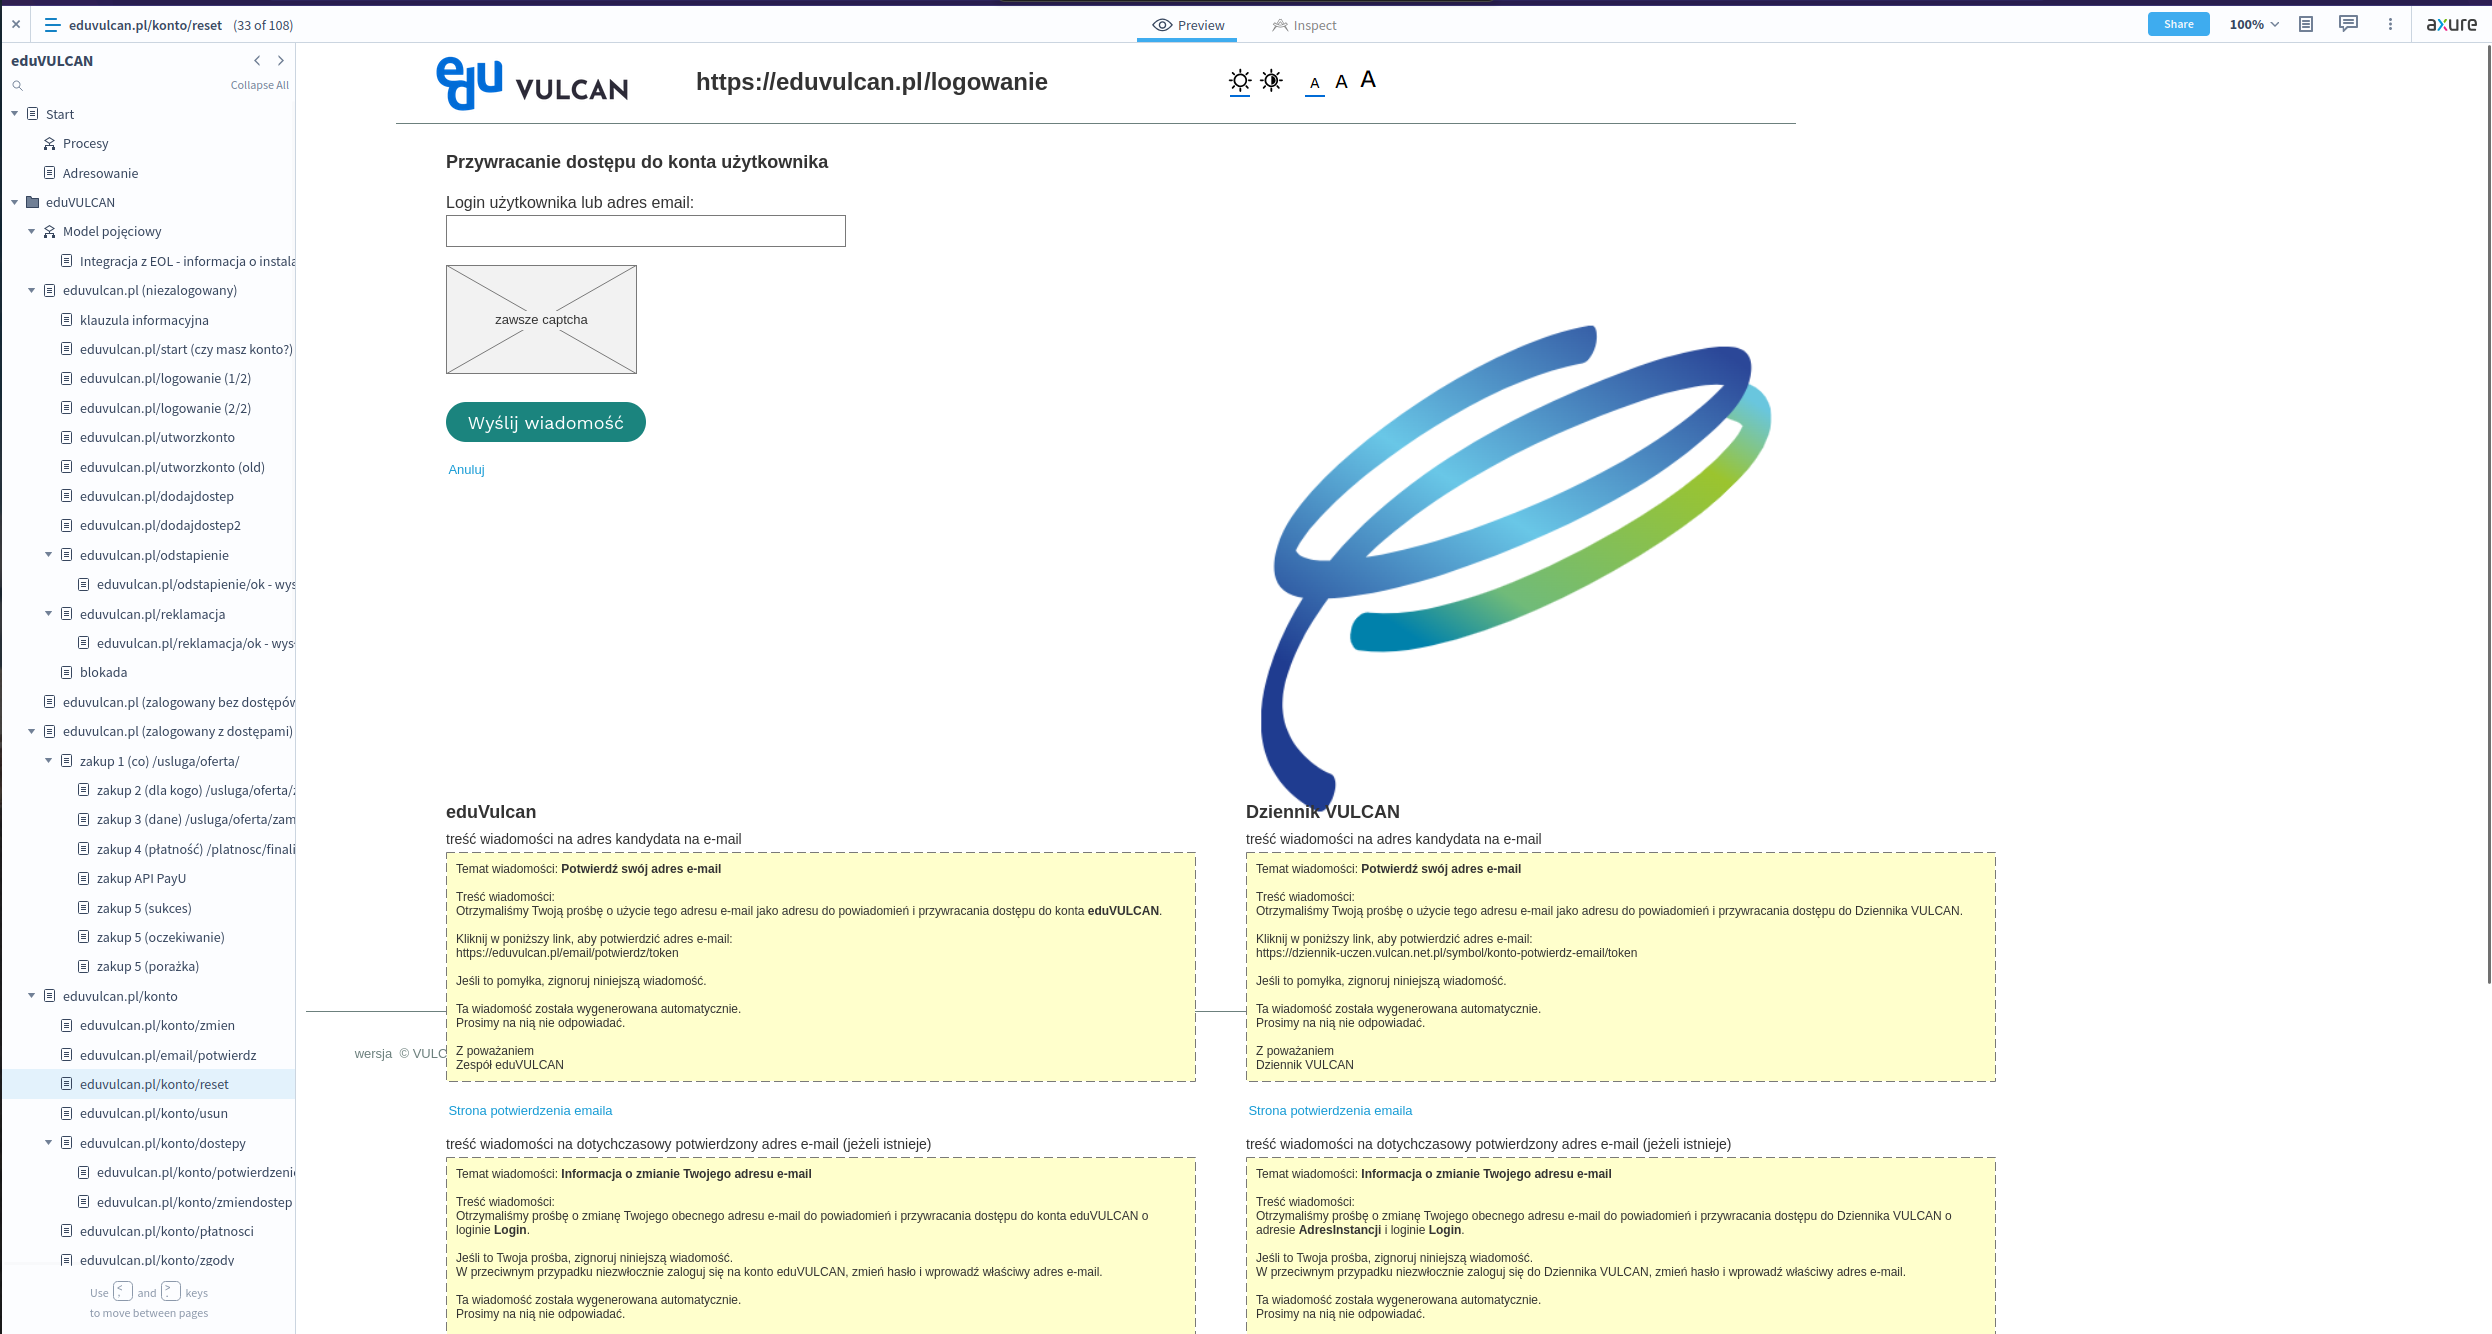Click the Anuluj link
The height and width of the screenshot is (1334, 2492).
pyautogui.click(x=466, y=470)
